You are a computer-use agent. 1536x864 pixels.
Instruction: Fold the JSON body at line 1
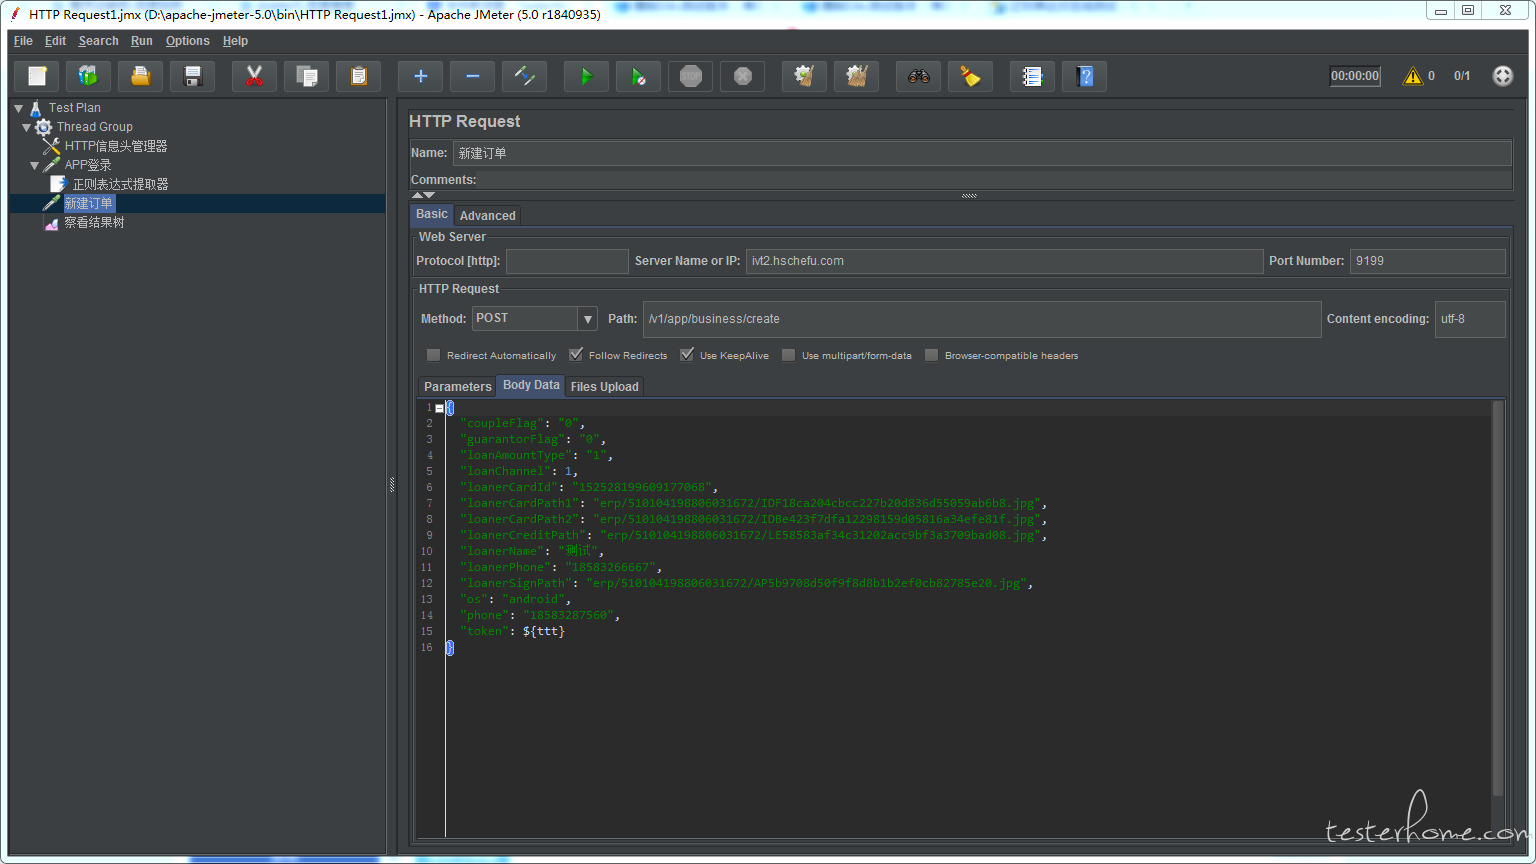(x=439, y=408)
